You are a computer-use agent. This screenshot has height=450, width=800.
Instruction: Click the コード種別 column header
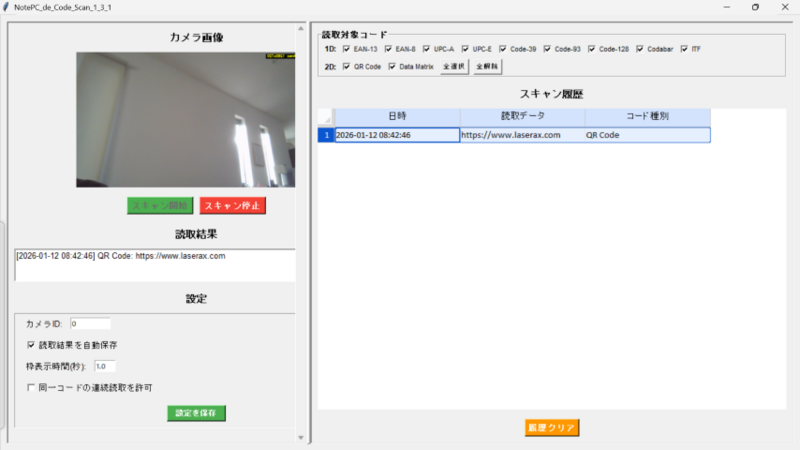[x=647, y=117]
